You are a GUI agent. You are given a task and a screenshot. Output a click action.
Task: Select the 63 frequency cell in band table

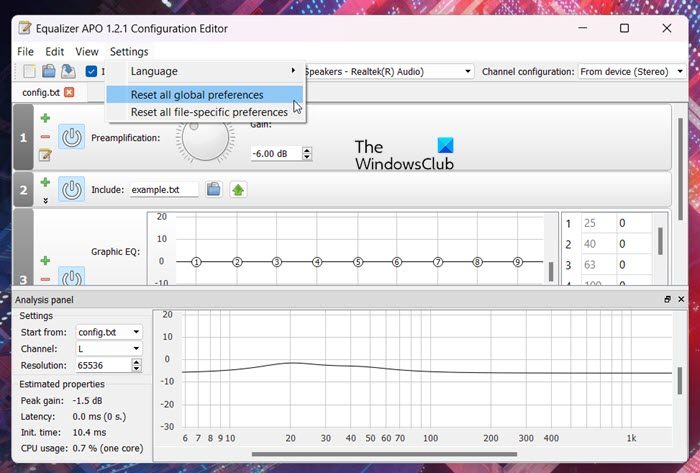click(598, 265)
